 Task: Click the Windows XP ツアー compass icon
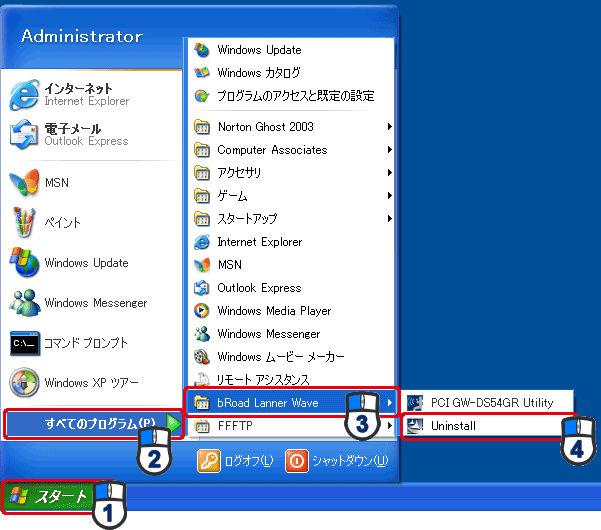coord(24,382)
